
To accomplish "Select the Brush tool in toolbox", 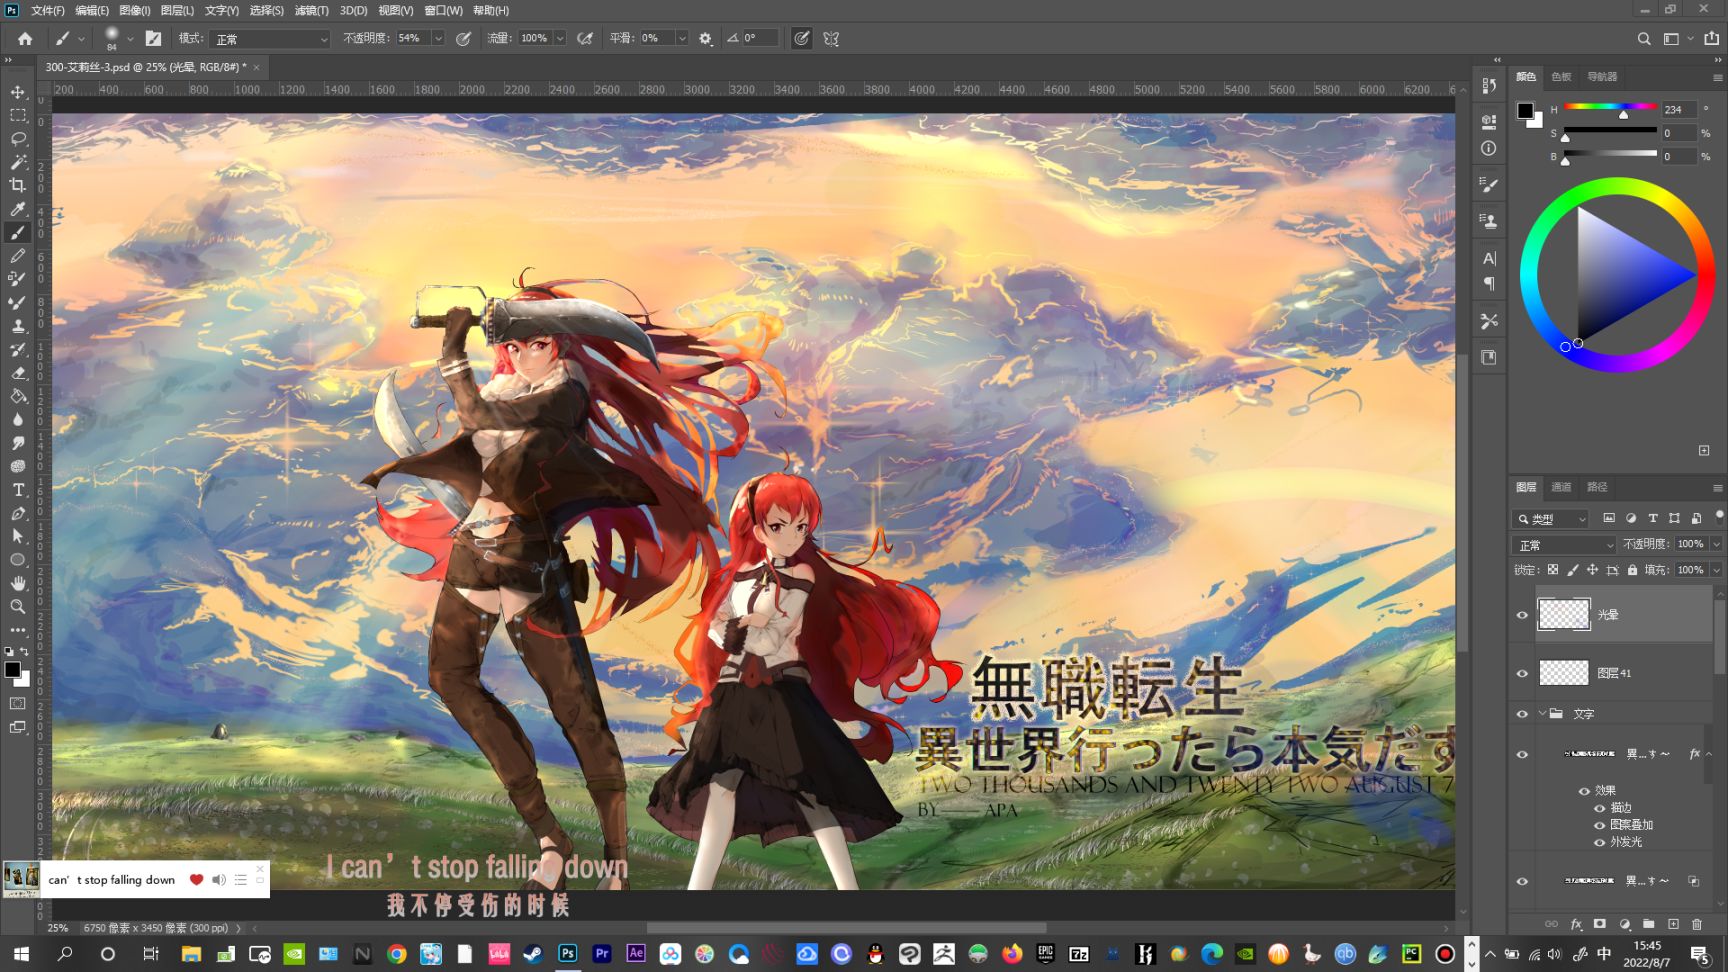I will 18,232.
